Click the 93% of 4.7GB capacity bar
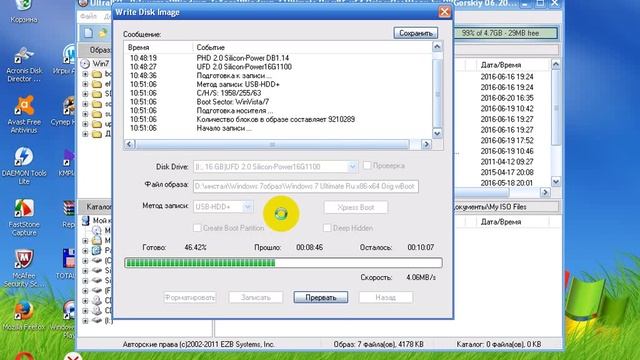 pos(506,33)
